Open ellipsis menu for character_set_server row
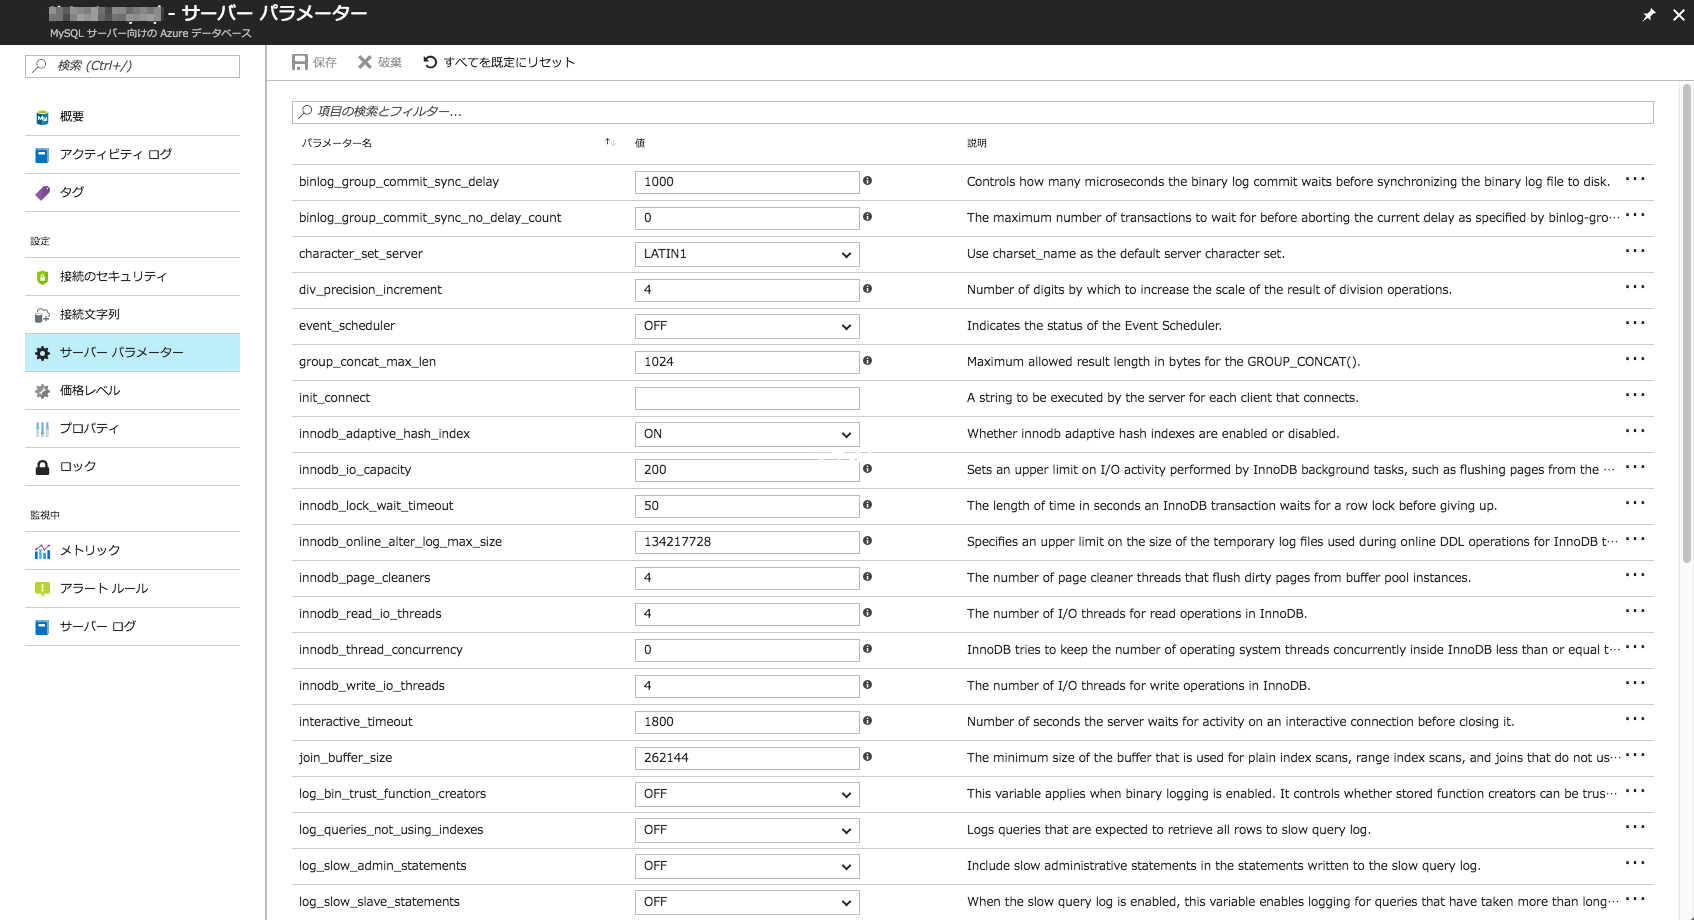This screenshot has width=1694, height=920. click(1635, 251)
